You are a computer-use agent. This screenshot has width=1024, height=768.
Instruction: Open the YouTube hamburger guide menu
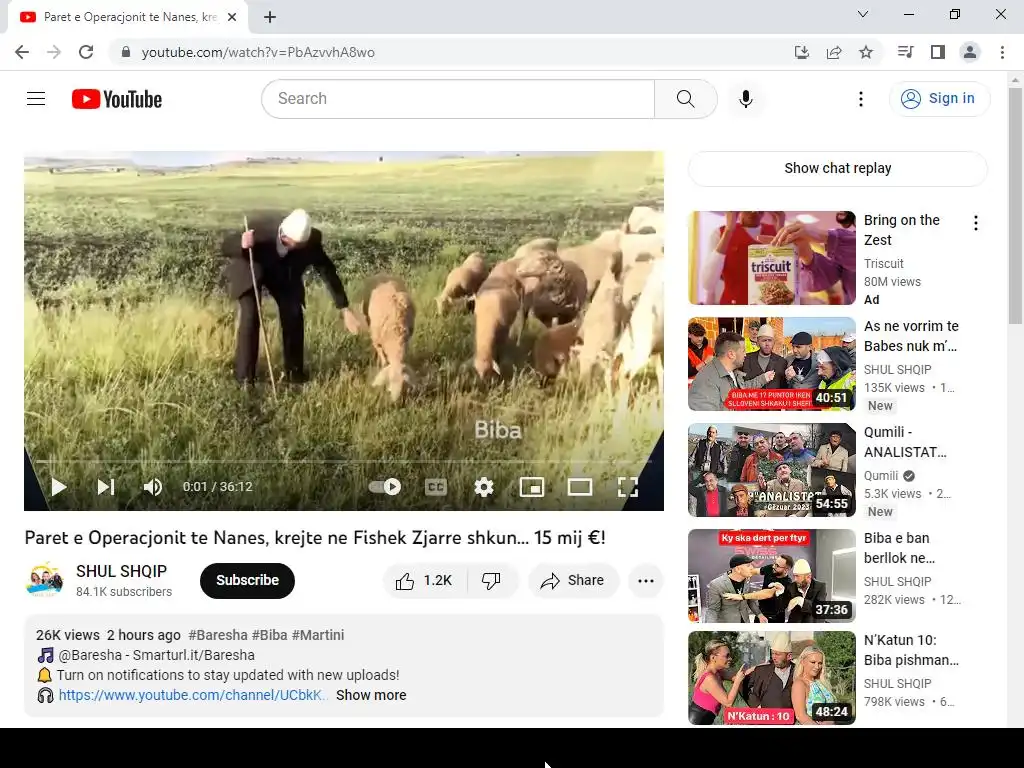[36, 99]
